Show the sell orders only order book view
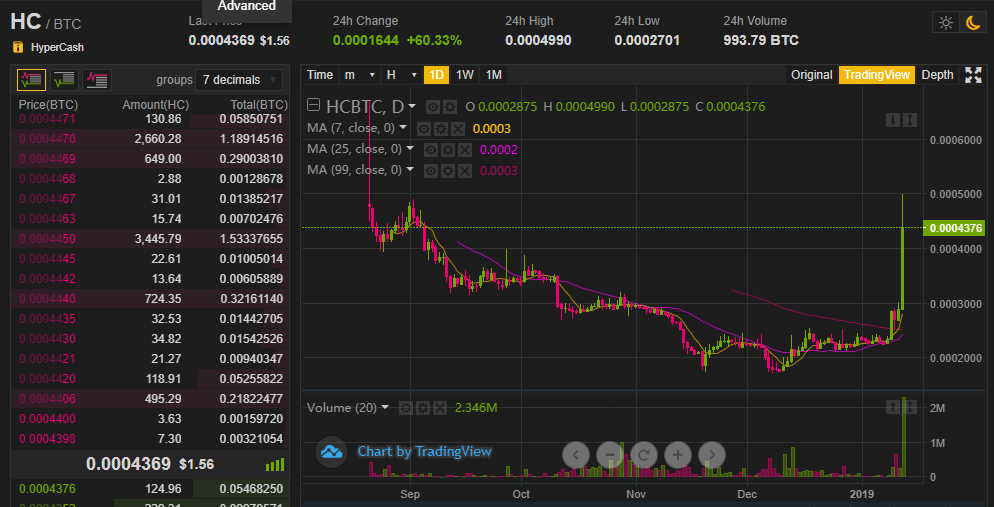The image size is (994, 507). pyautogui.click(x=97, y=79)
